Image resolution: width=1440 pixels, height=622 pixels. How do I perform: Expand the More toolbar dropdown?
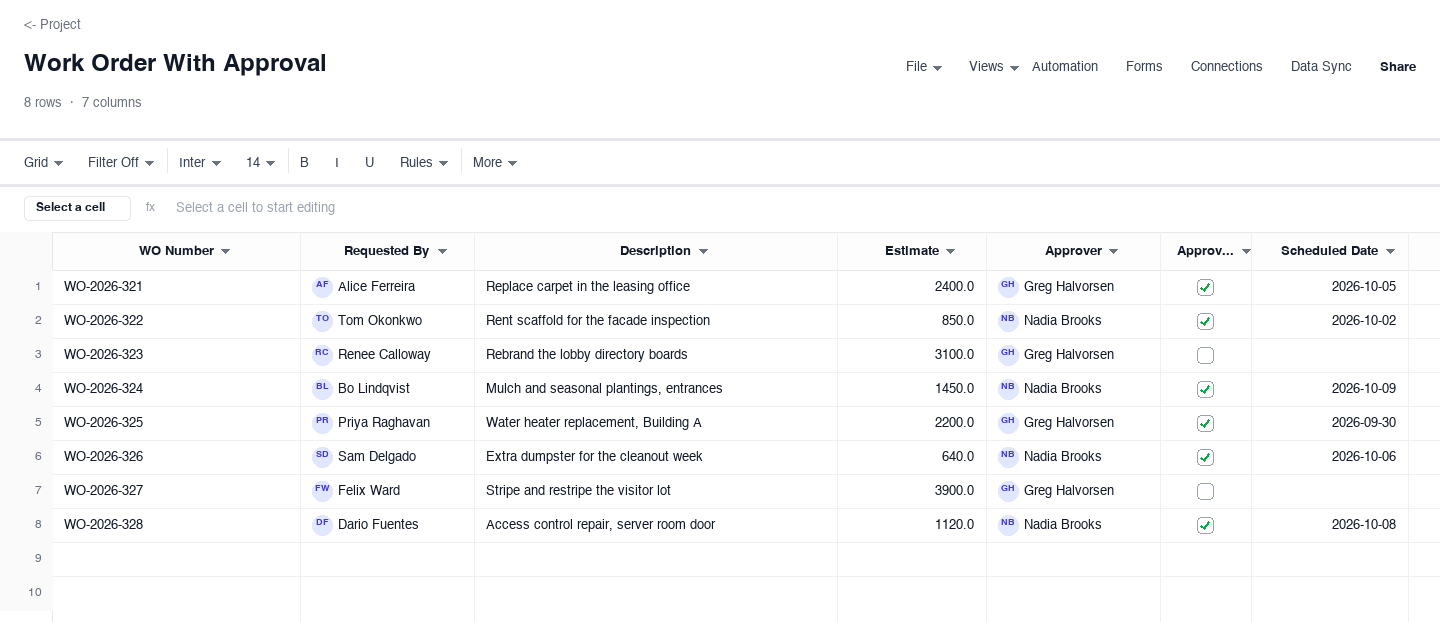(495, 162)
